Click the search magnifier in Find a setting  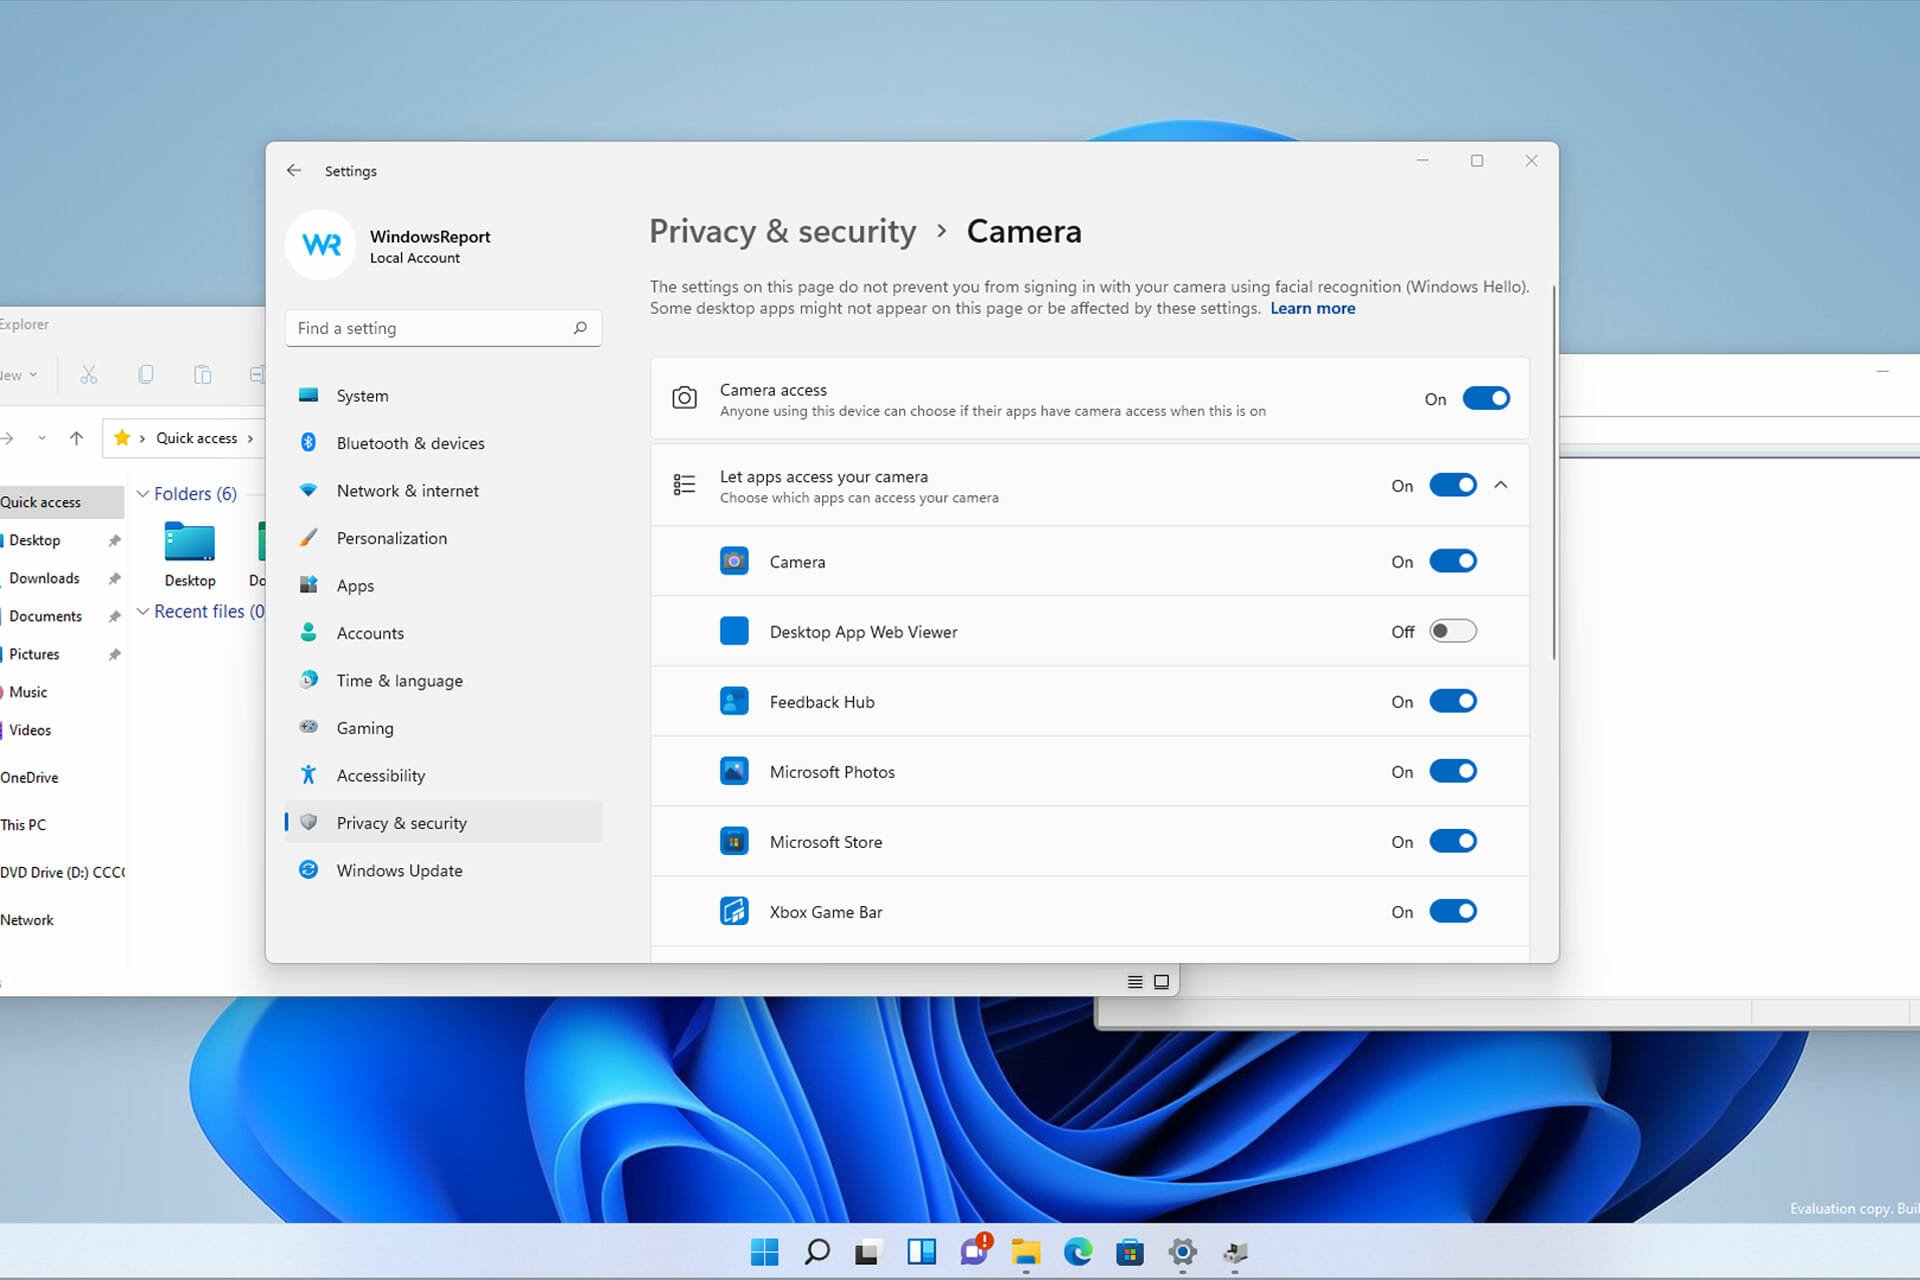click(x=580, y=328)
